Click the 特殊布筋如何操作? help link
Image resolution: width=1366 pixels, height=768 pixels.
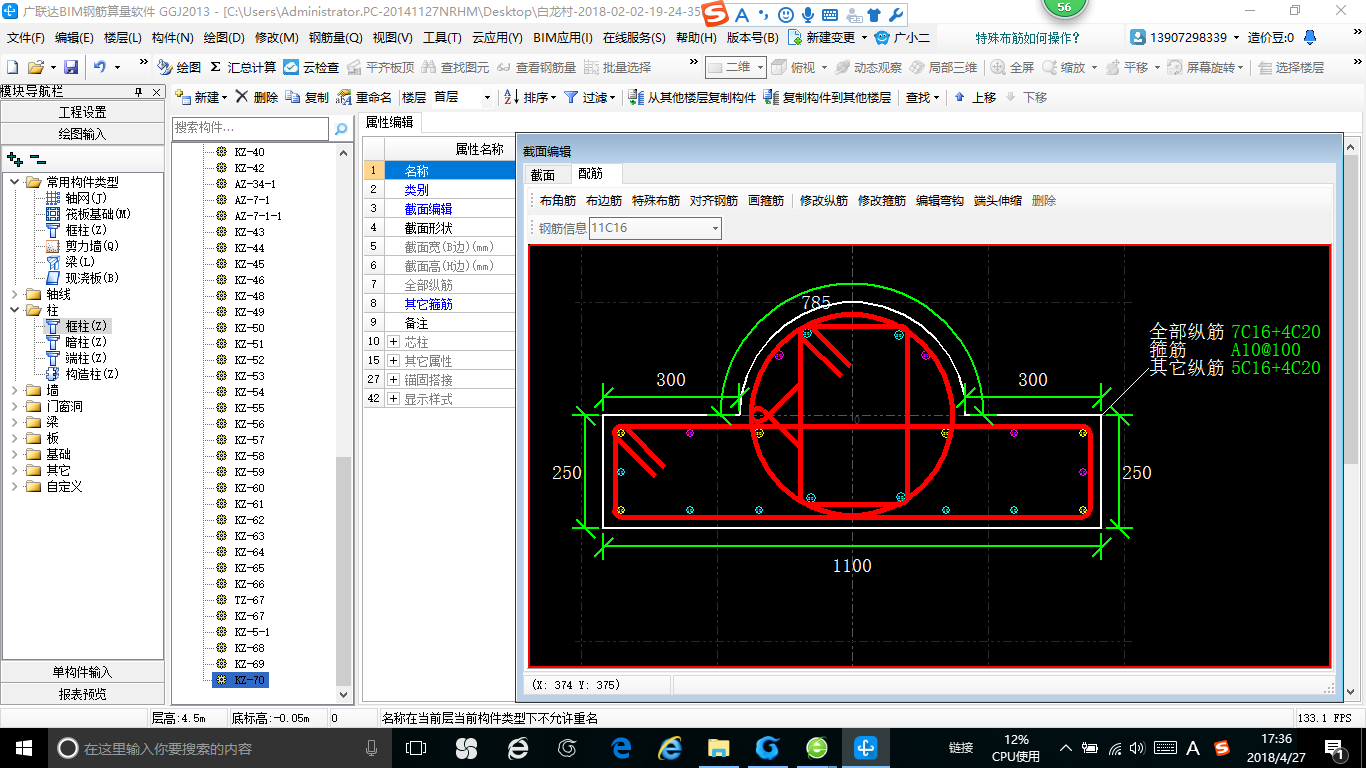[x=1028, y=38]
